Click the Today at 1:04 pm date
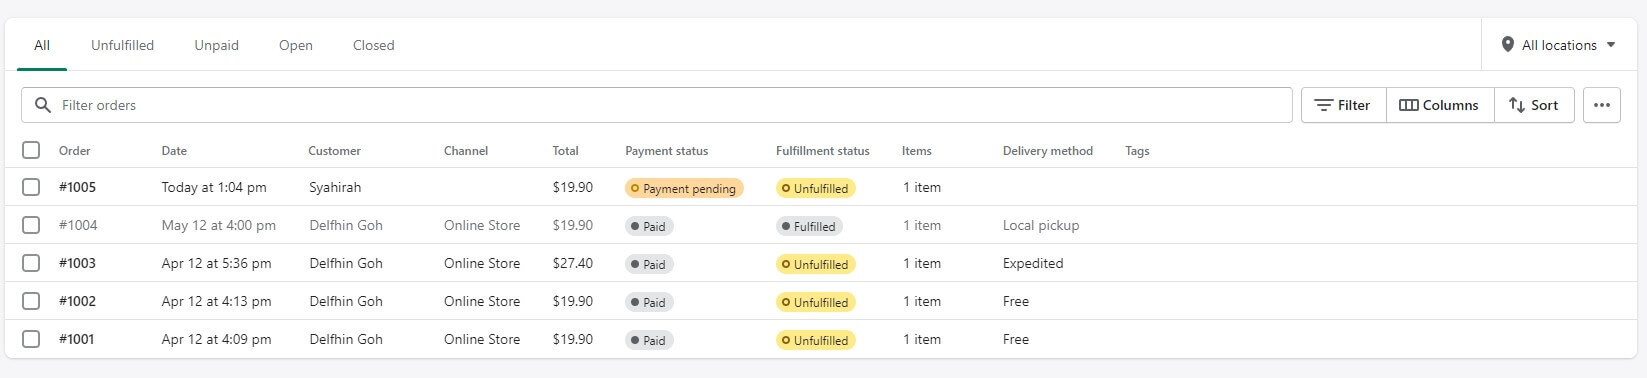1647x378 pixels. click(x=214, y=187)
